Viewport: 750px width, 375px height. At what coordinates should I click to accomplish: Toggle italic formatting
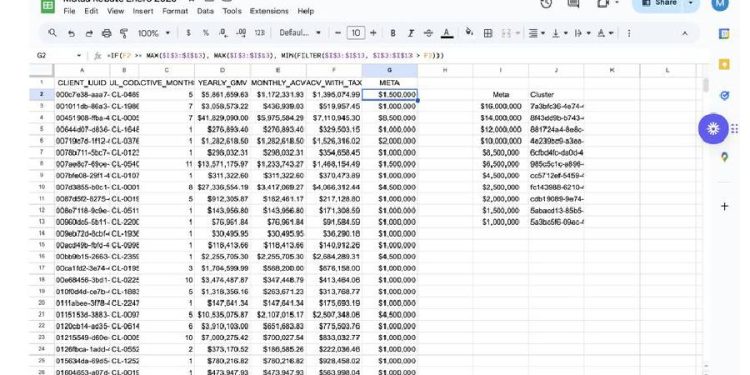pos(410,33)
